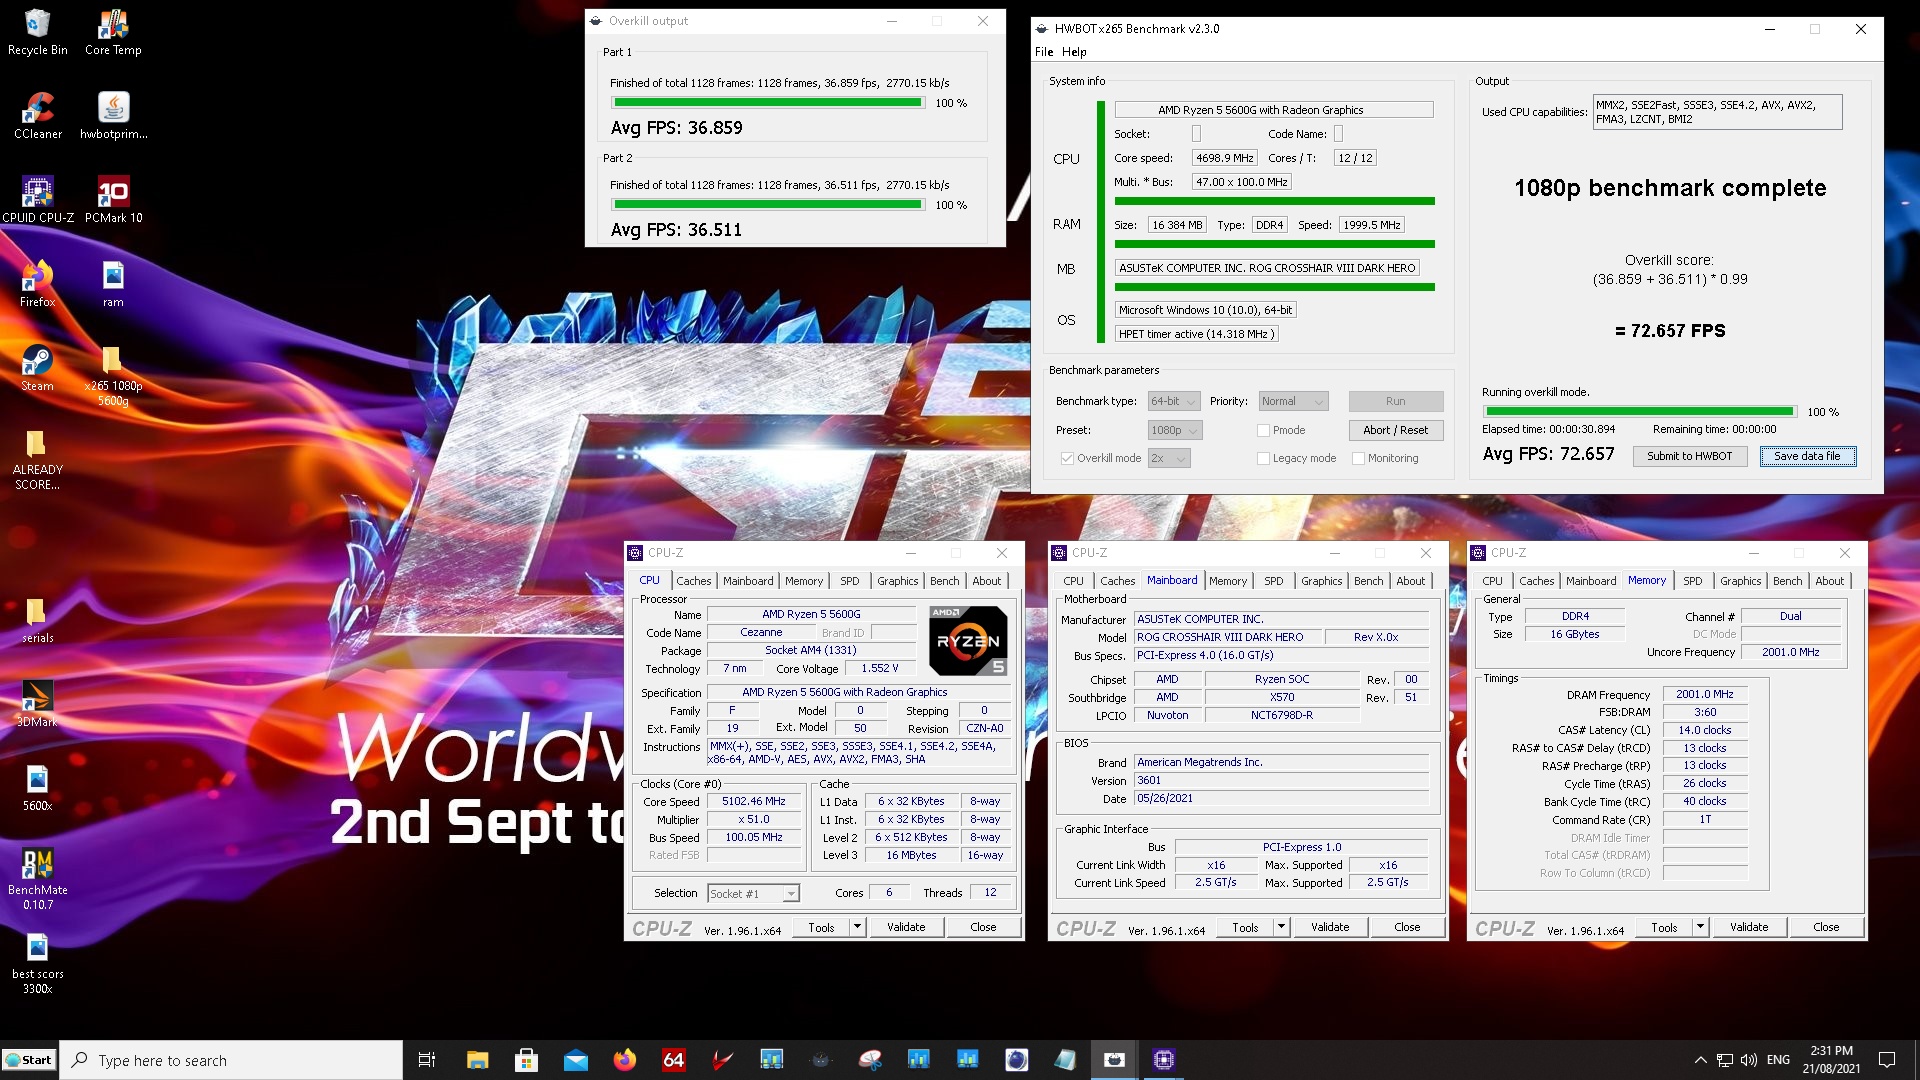Open the ram file on desktop
The width and height of the screenshot is (1920, 1080).
pos(113,284)
